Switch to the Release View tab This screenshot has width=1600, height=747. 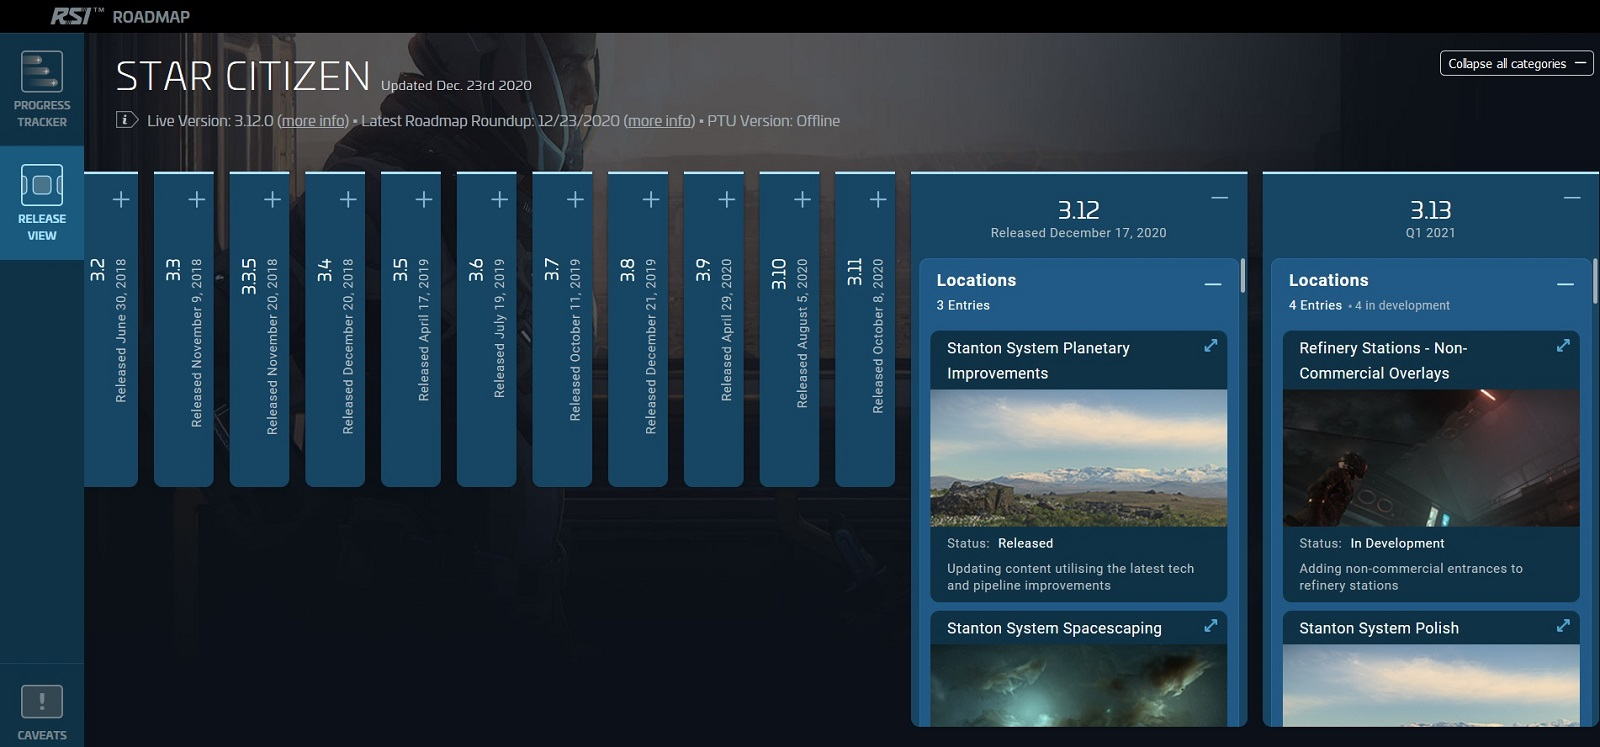pyautogui.click(x=42, y=203)
